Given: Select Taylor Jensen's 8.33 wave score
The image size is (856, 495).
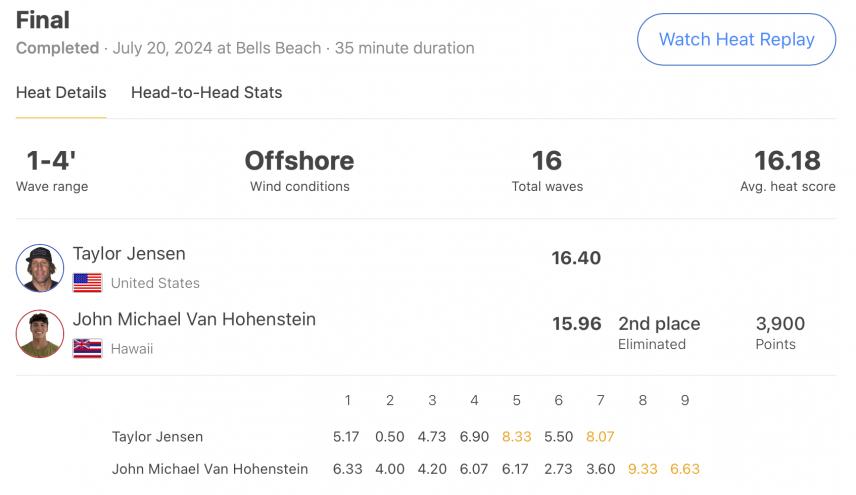Looking at the screenshot, I should [x=516, y=437].
